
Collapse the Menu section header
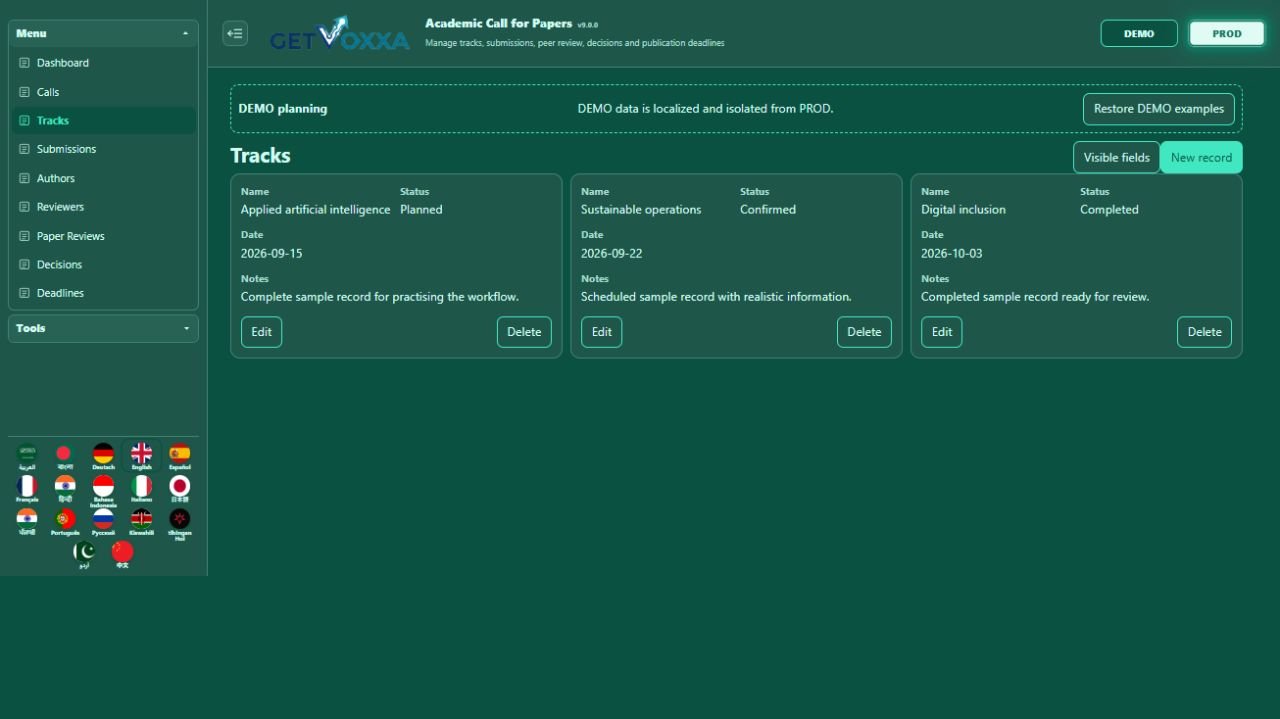(x=103, y=33)
